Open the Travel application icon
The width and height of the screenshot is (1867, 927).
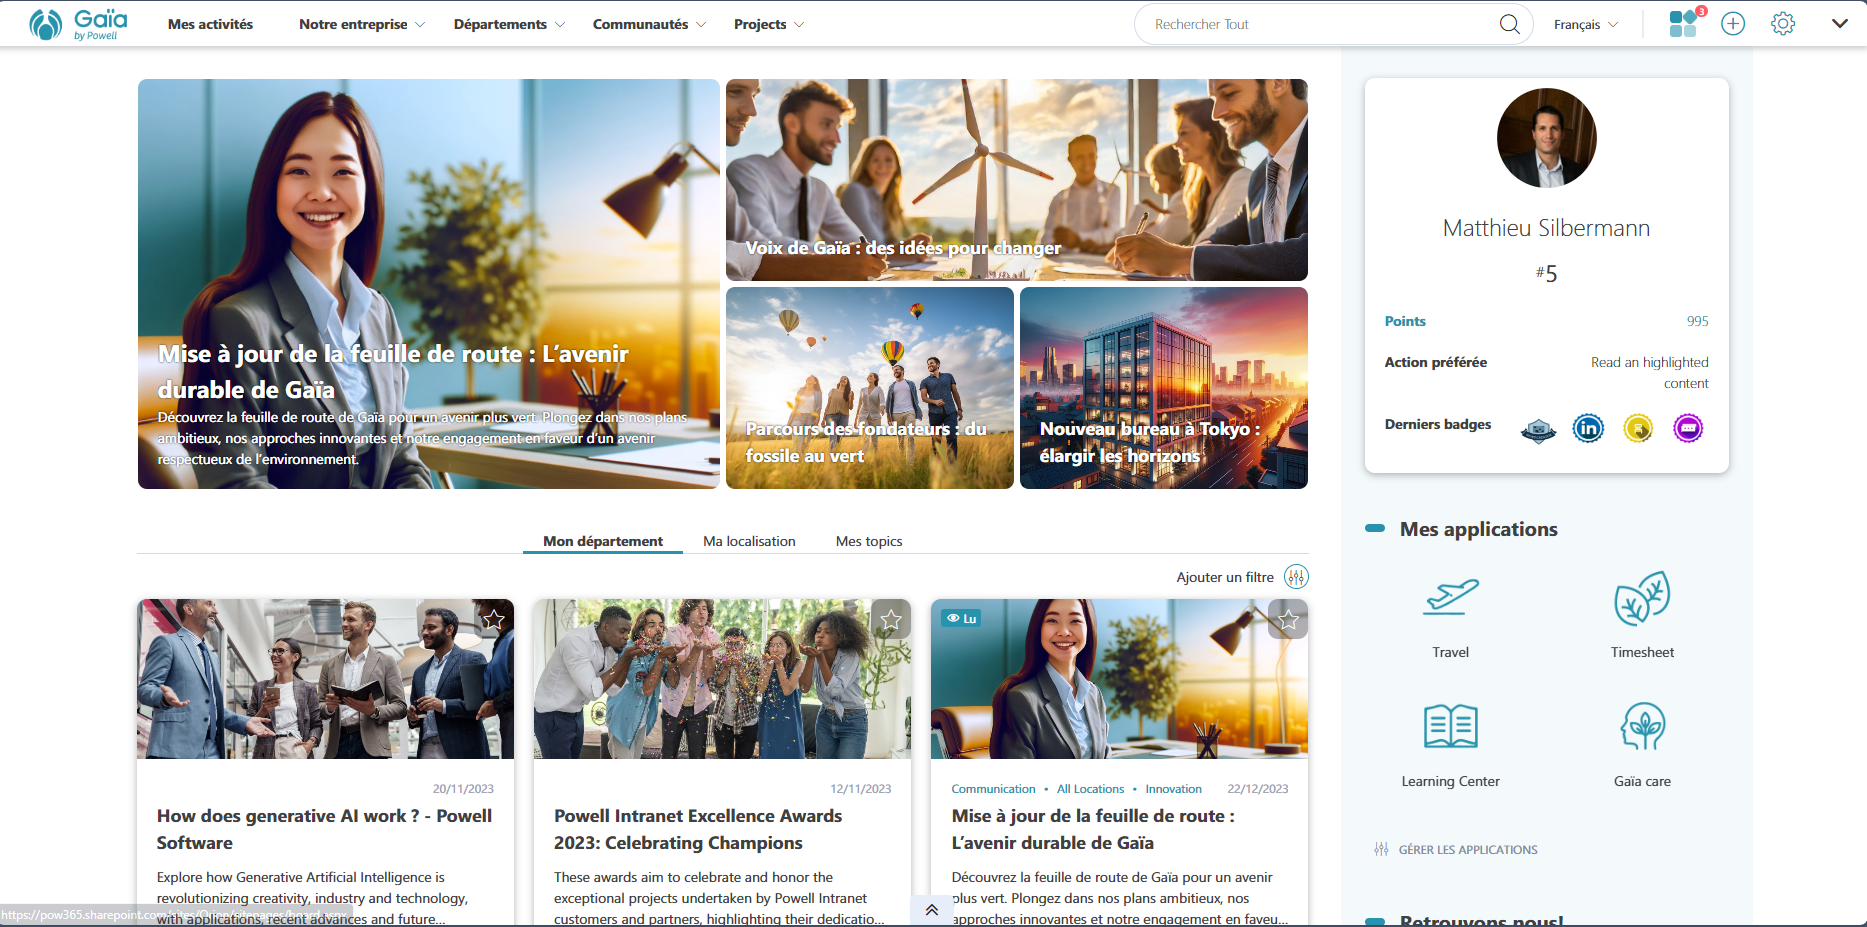pyautogui.click(x=1450, y=596)
